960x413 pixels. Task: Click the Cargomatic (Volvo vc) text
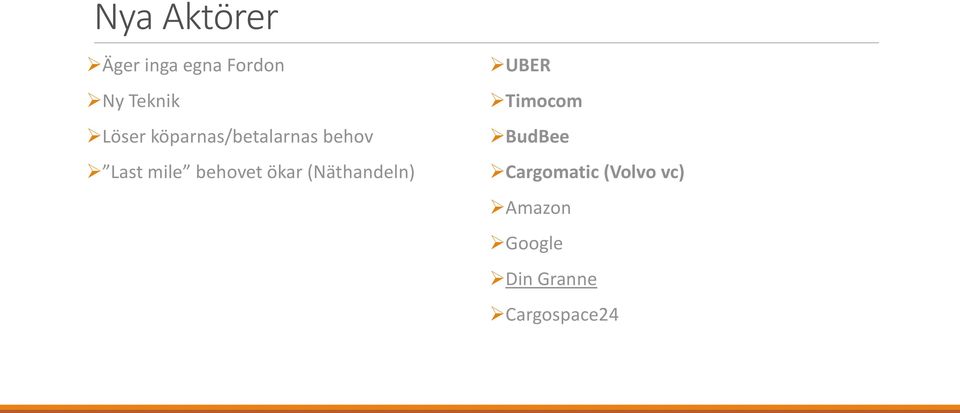point(594,172)
